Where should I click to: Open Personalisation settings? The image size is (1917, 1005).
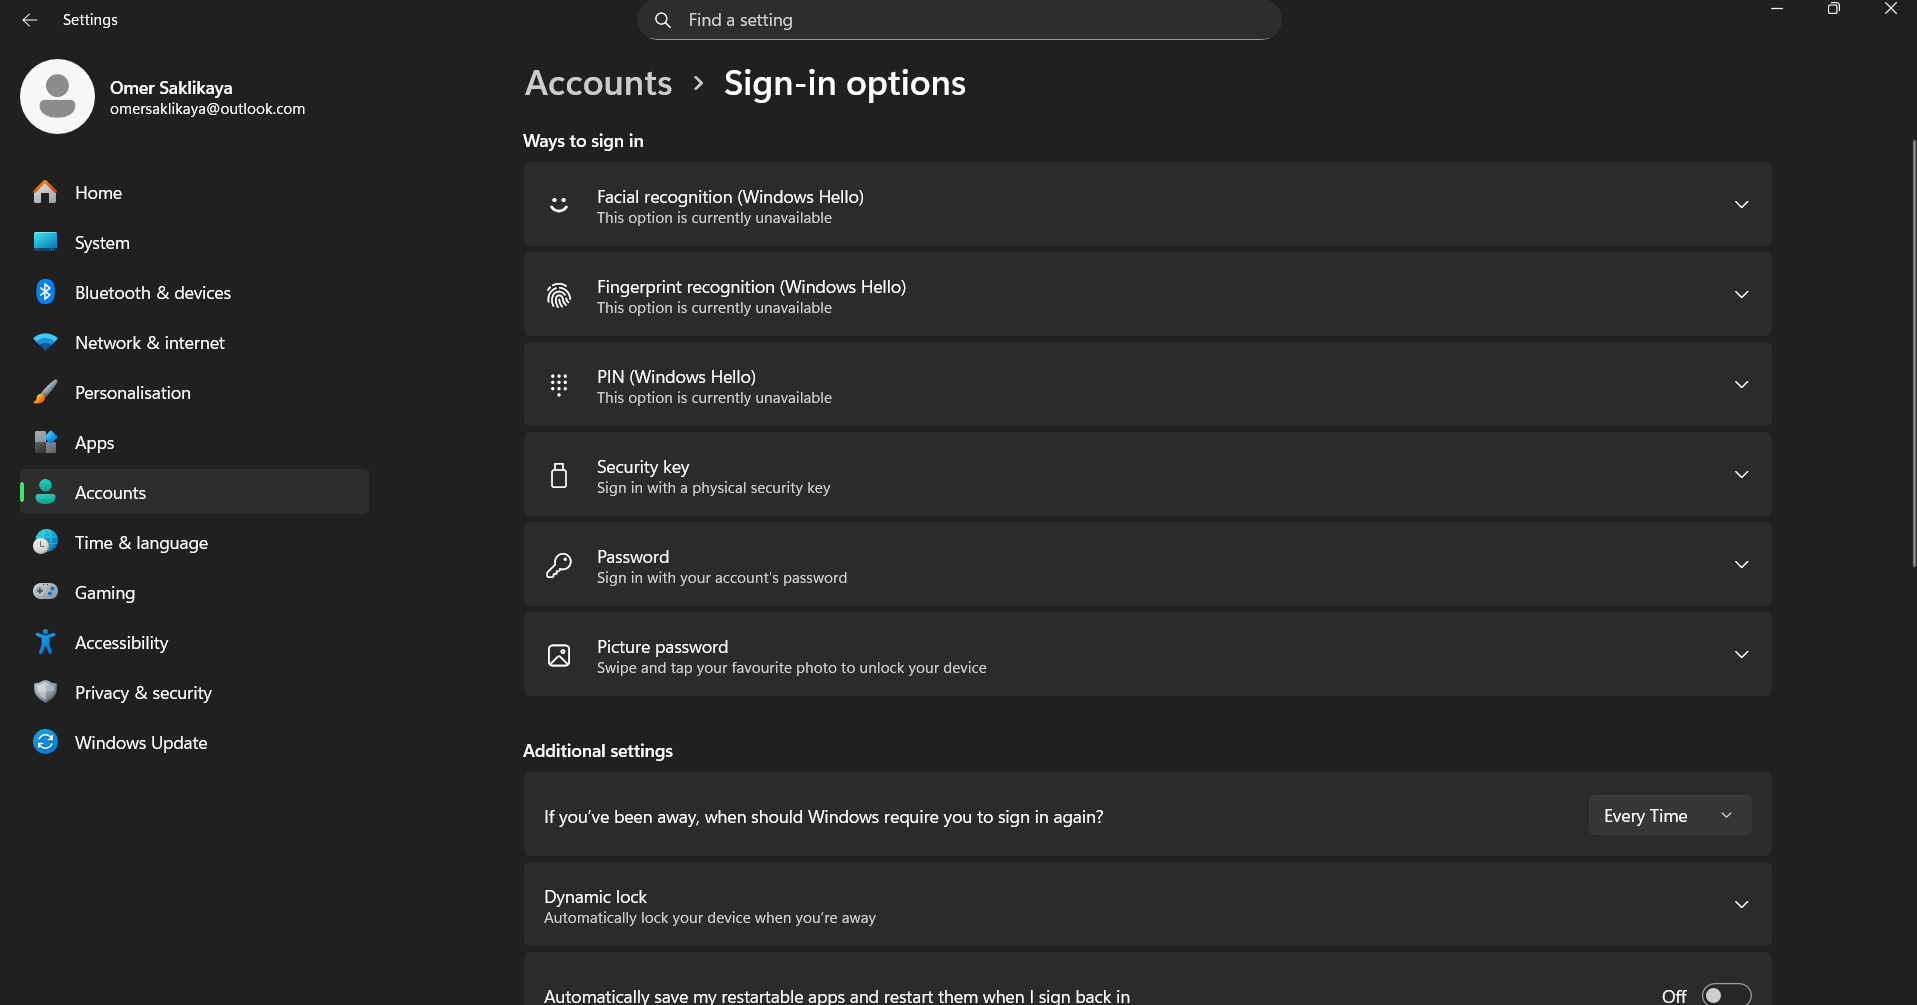pyautogui.click(x=194, y=392)
